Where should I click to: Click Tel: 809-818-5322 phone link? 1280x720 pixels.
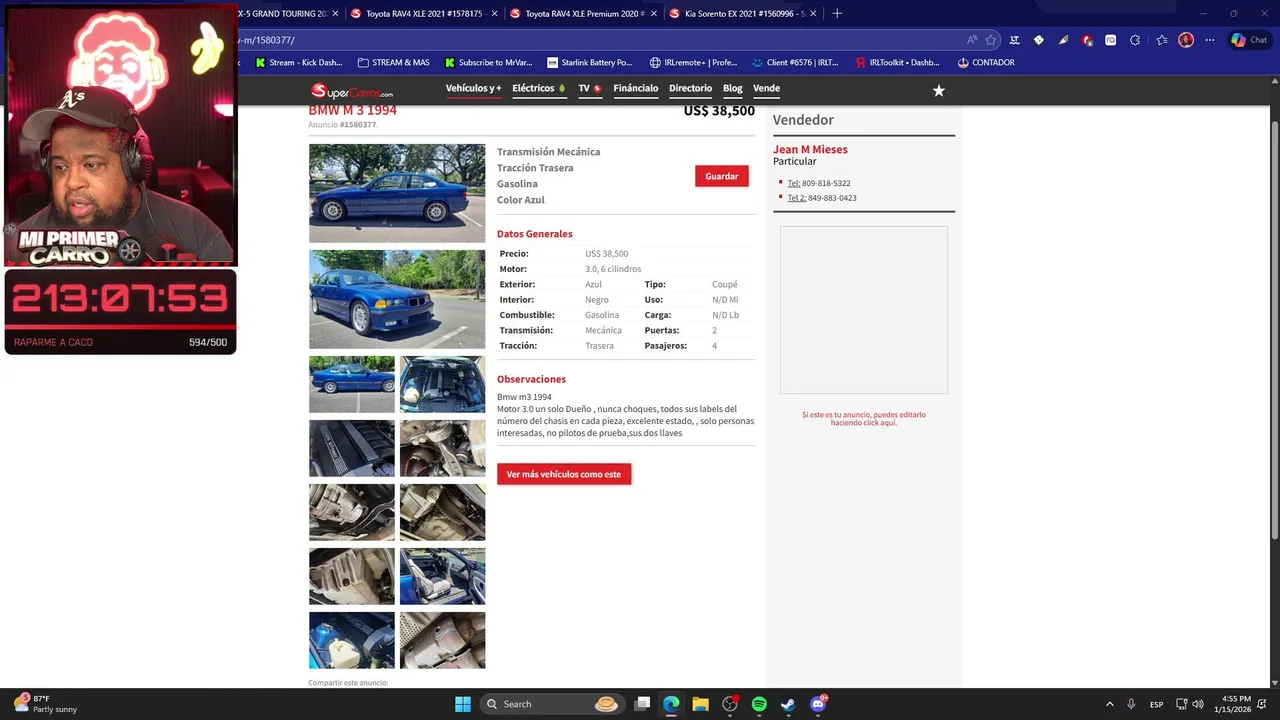pos(819,183)
